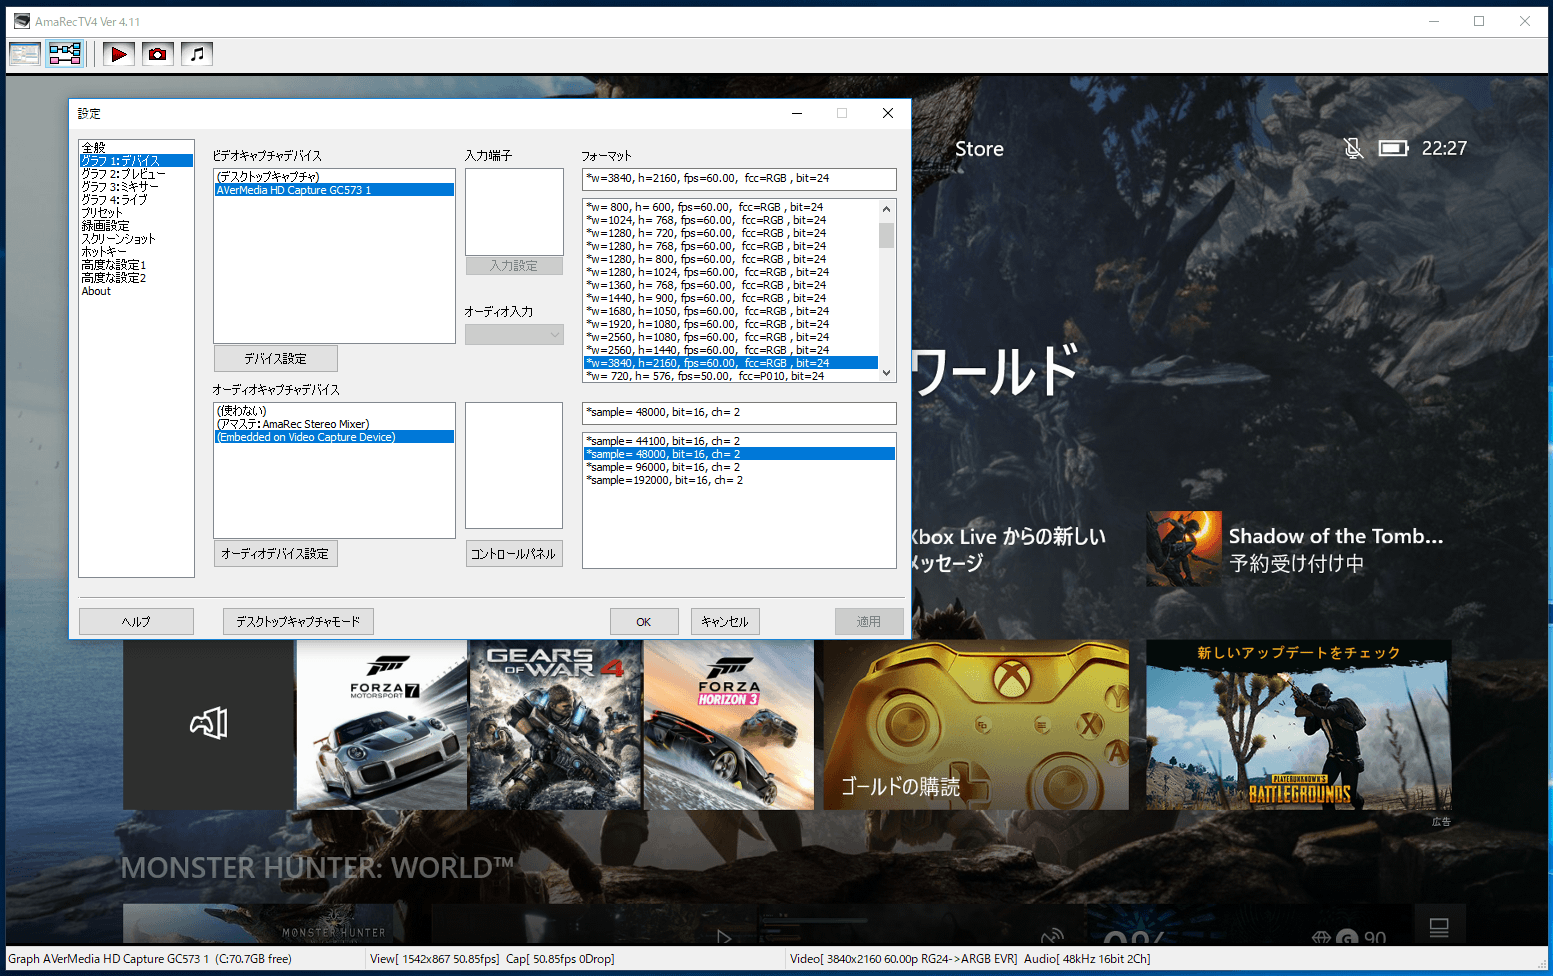Click the graph view toolbar icon

[x=65, y=54]
